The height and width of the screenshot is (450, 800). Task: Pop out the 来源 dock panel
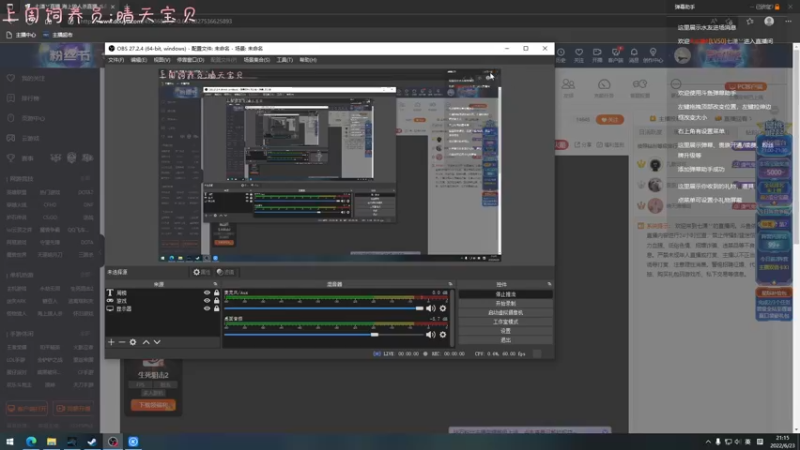[215, 284]
